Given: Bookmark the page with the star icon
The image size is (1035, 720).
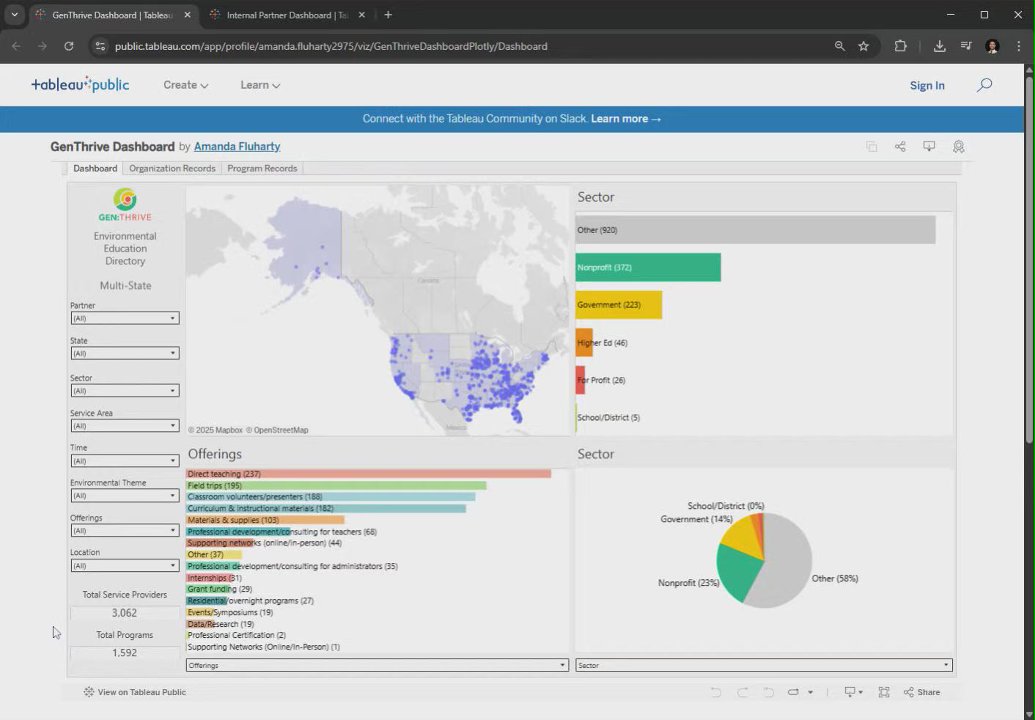Looking at the screenshot, I should 863,46.
